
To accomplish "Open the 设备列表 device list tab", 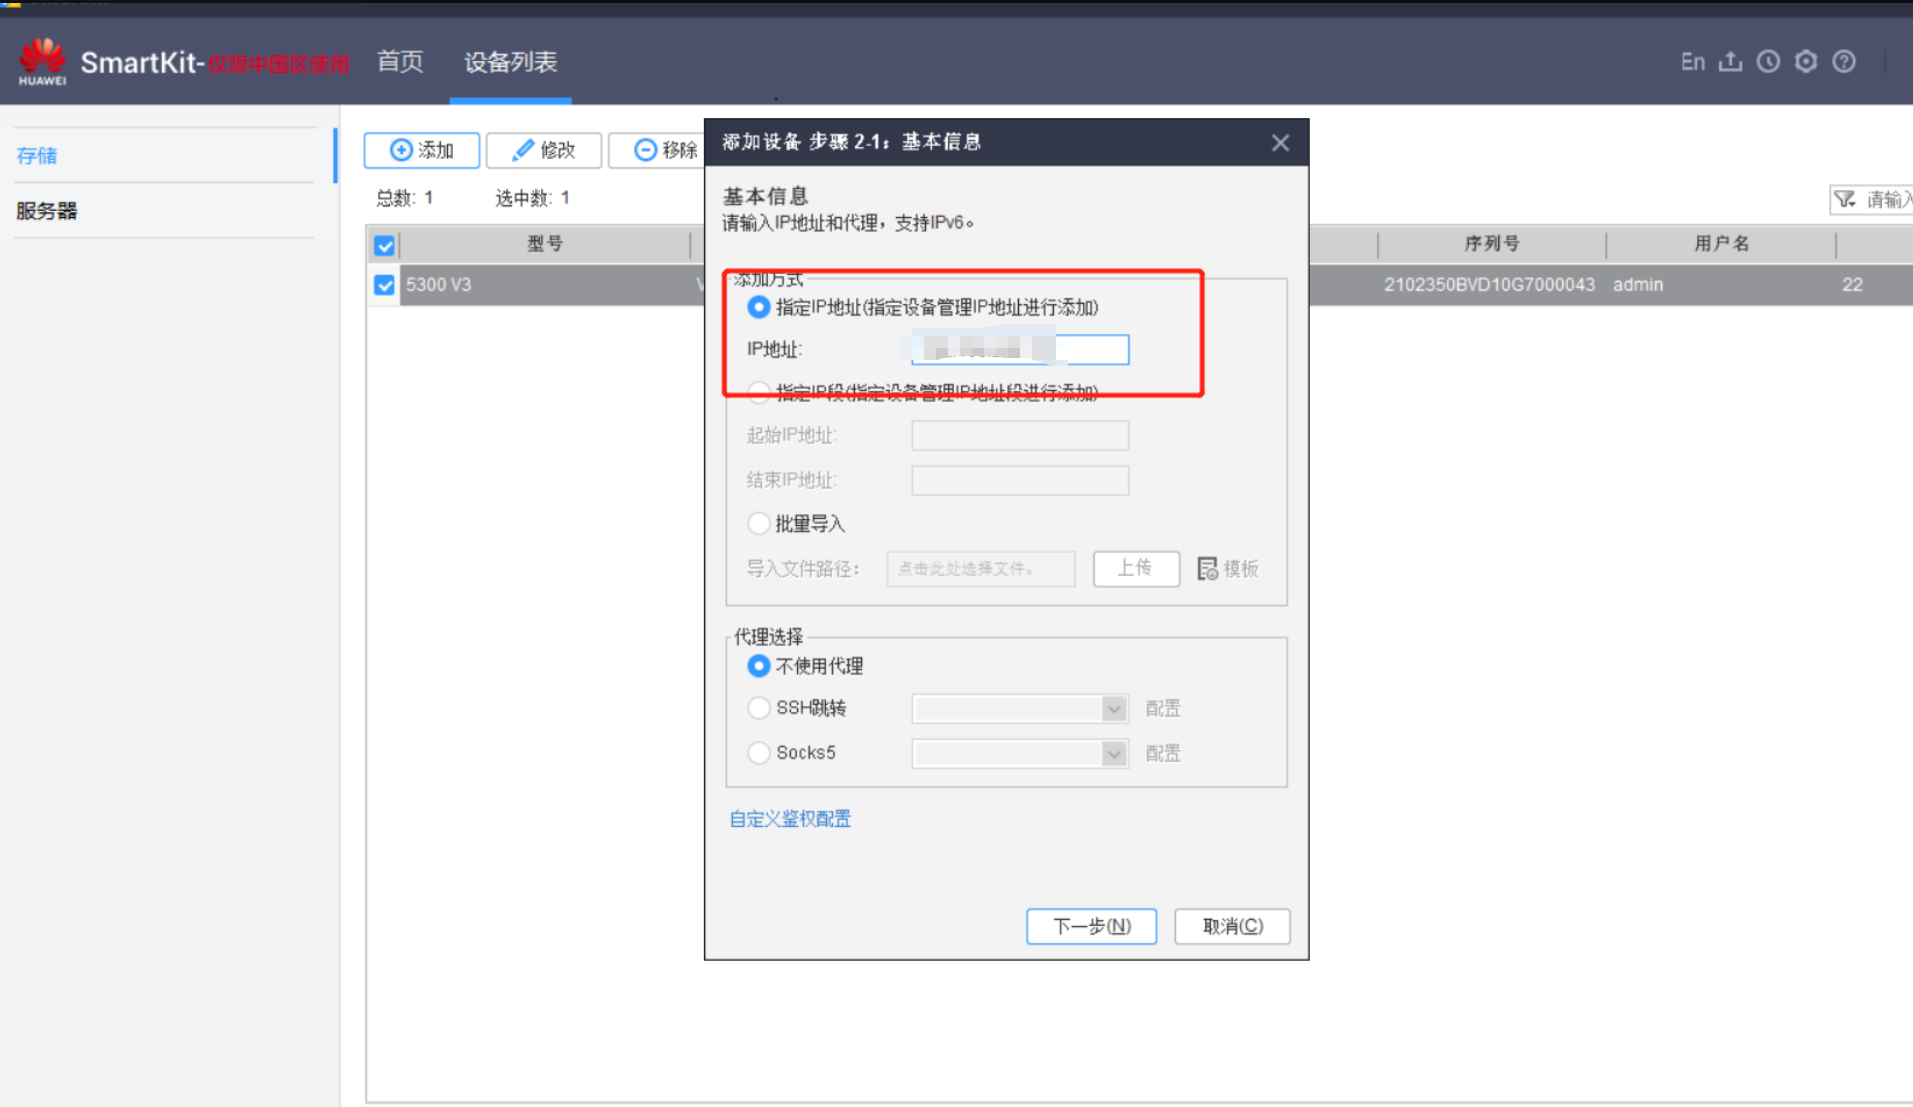I will click(x=510, y=62).
